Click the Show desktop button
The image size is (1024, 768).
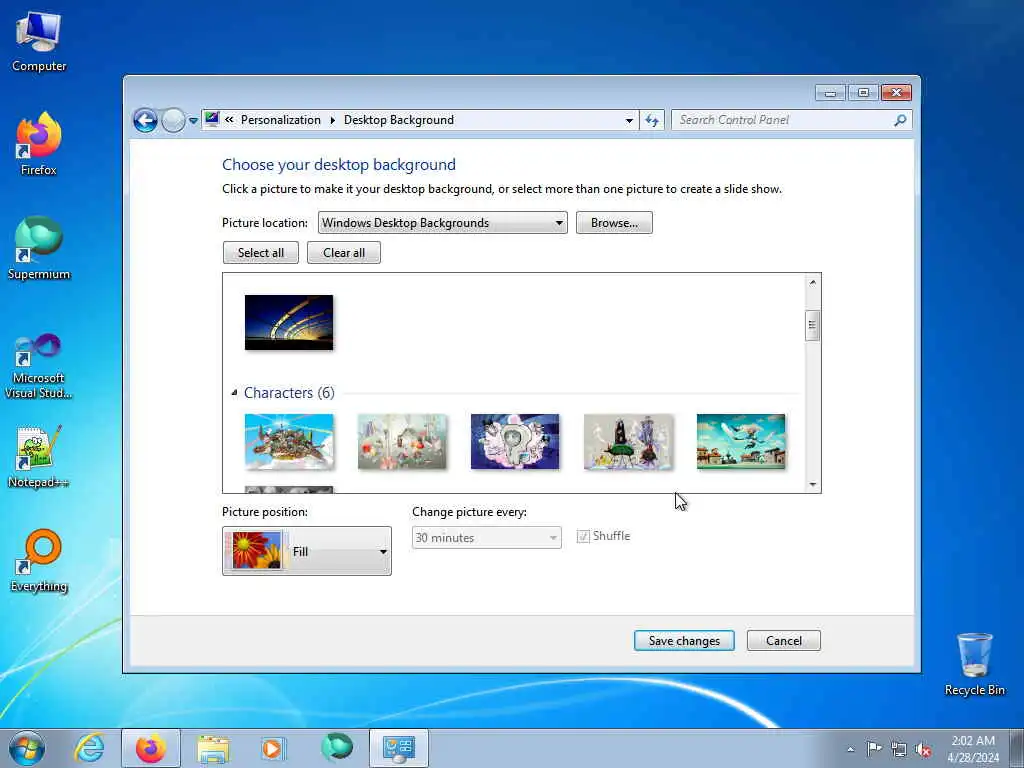pyautogui.click(x=1017, y=748)
